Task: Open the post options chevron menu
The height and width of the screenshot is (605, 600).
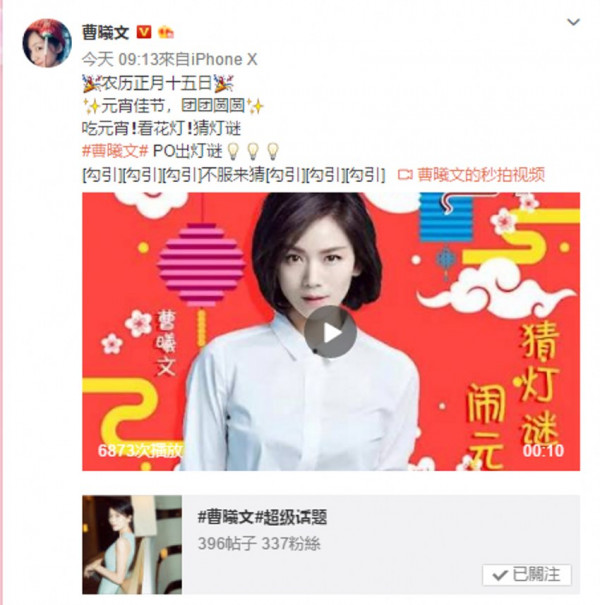Action: (573, 22)
